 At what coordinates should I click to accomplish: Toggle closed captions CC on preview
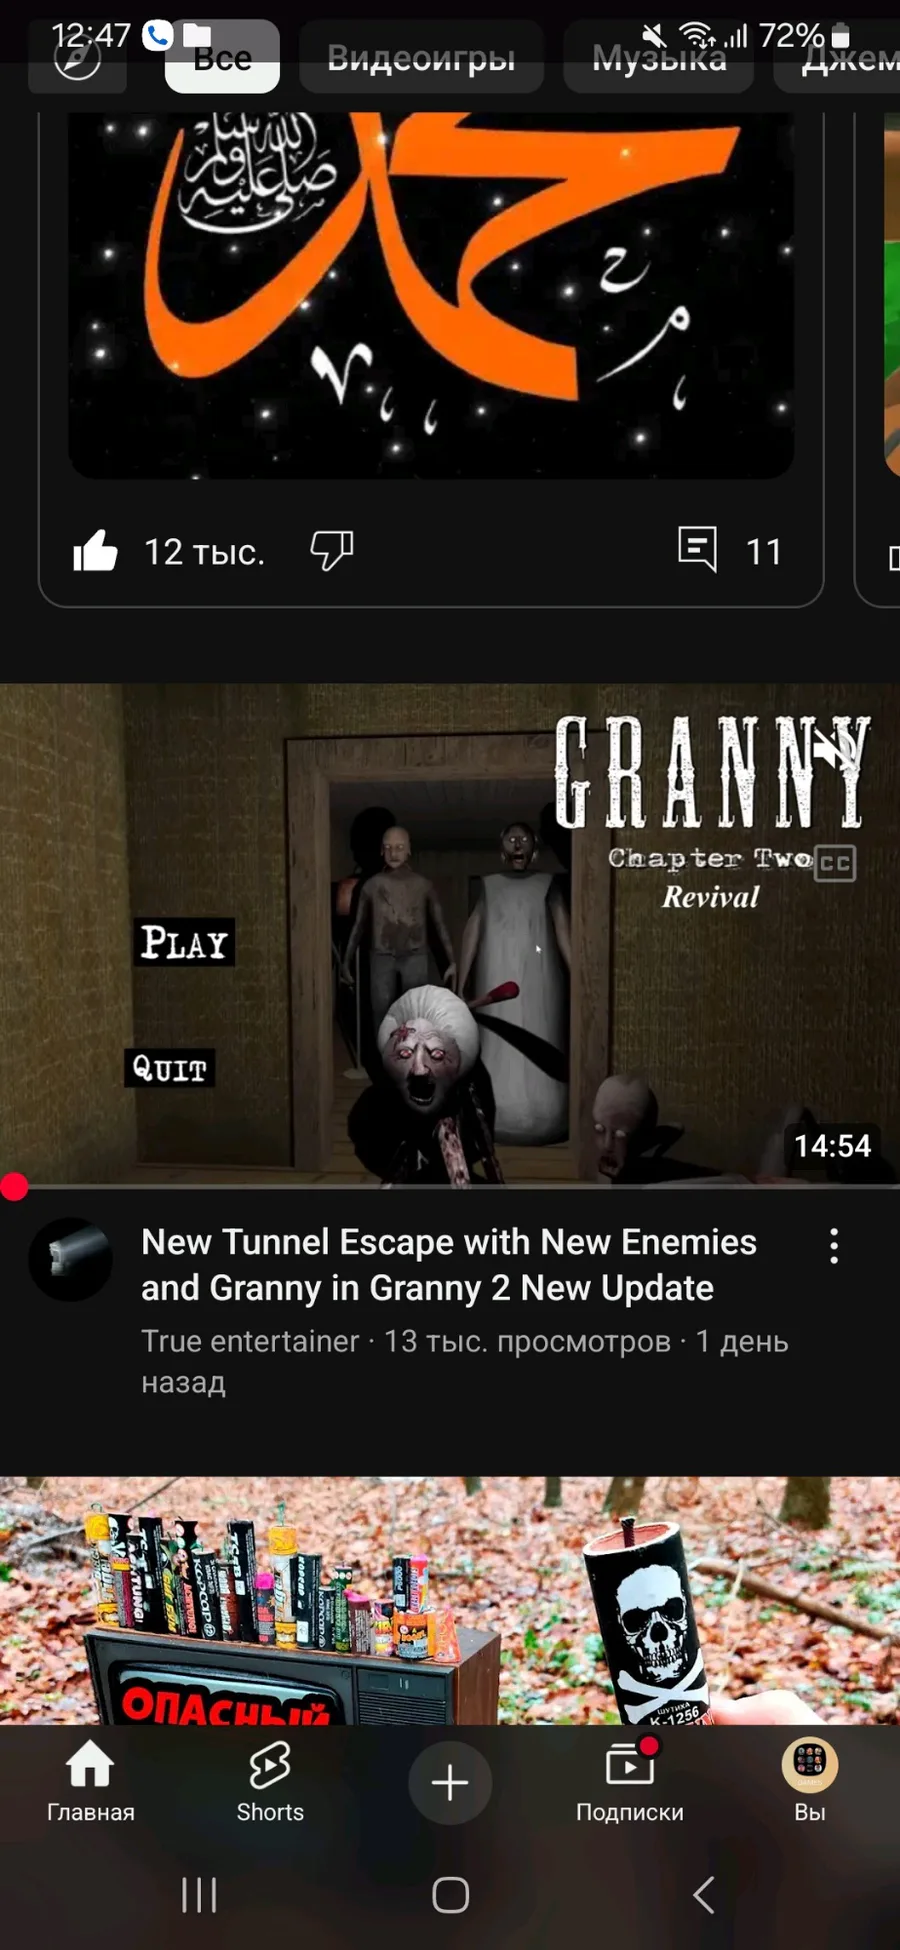(x=835, y=863)
